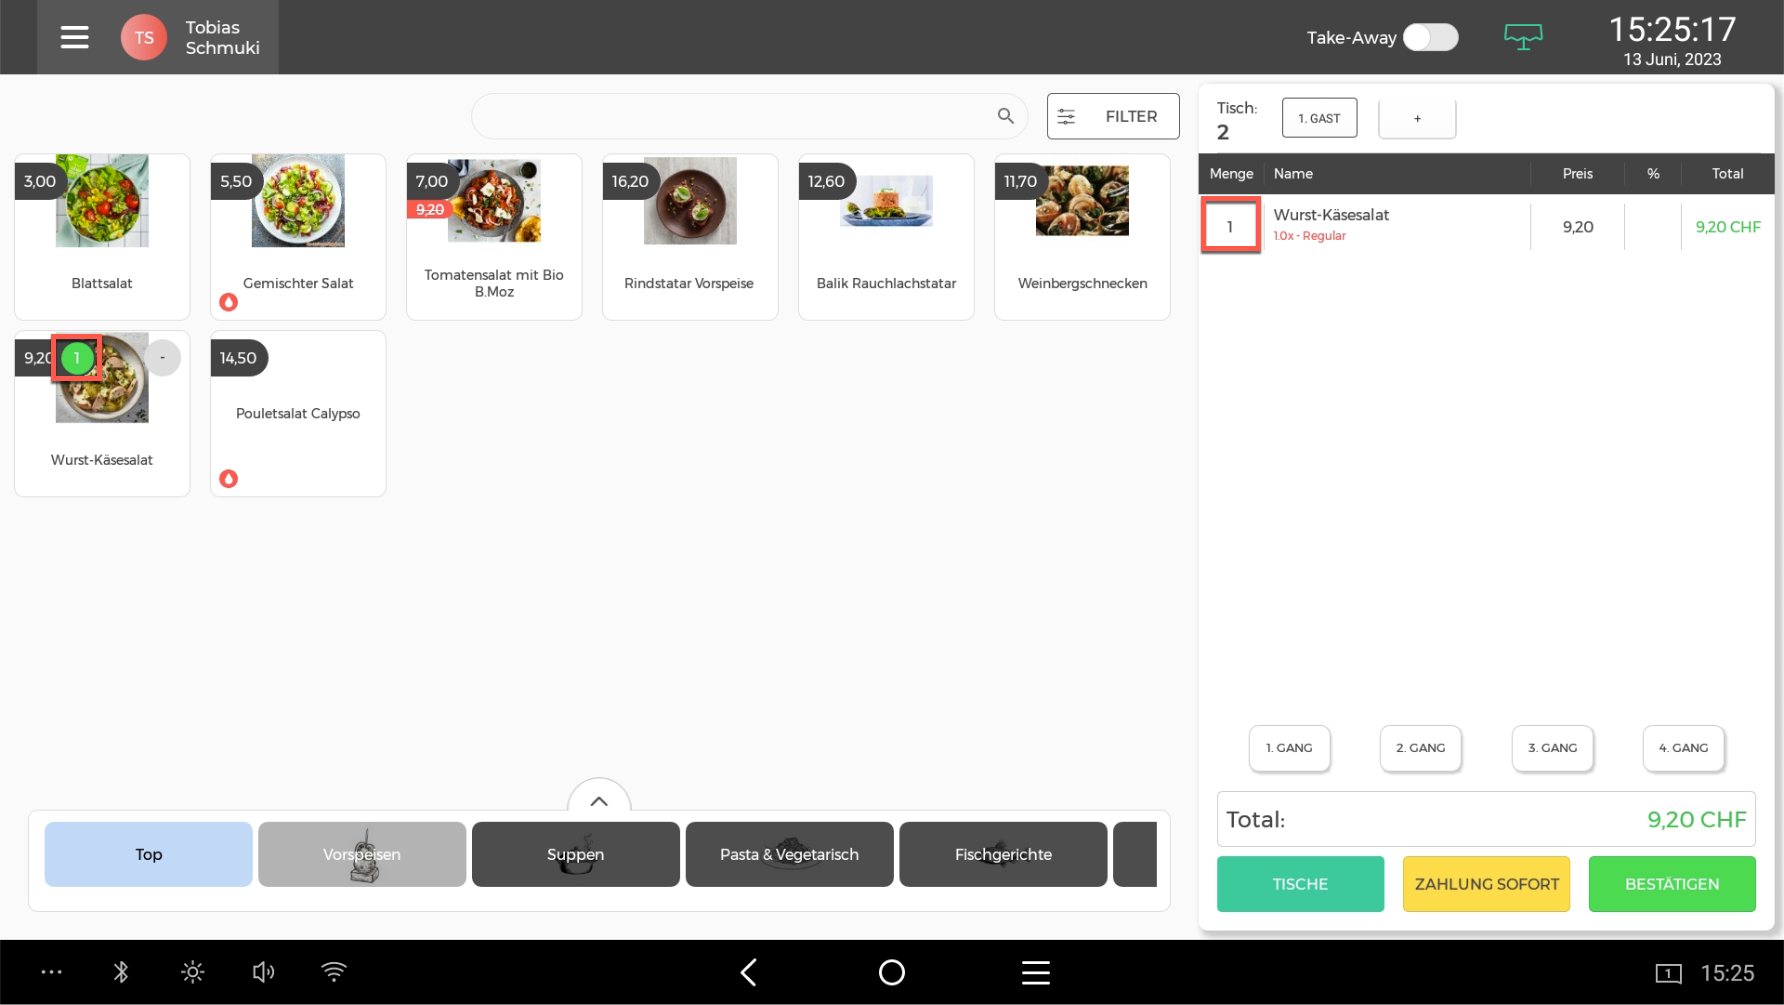
Task: Click the green quantity badge on Wurst-Käsesalat
Action: 77,358
